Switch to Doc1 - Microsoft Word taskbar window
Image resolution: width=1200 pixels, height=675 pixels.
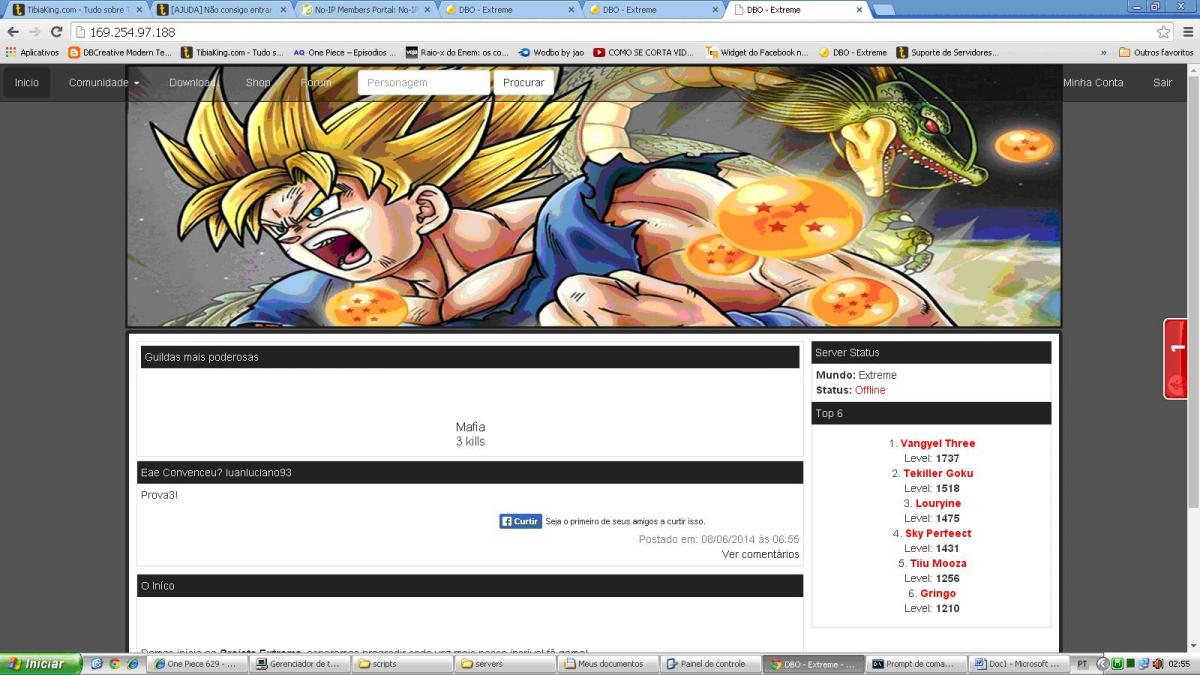tap(1020, 664)
